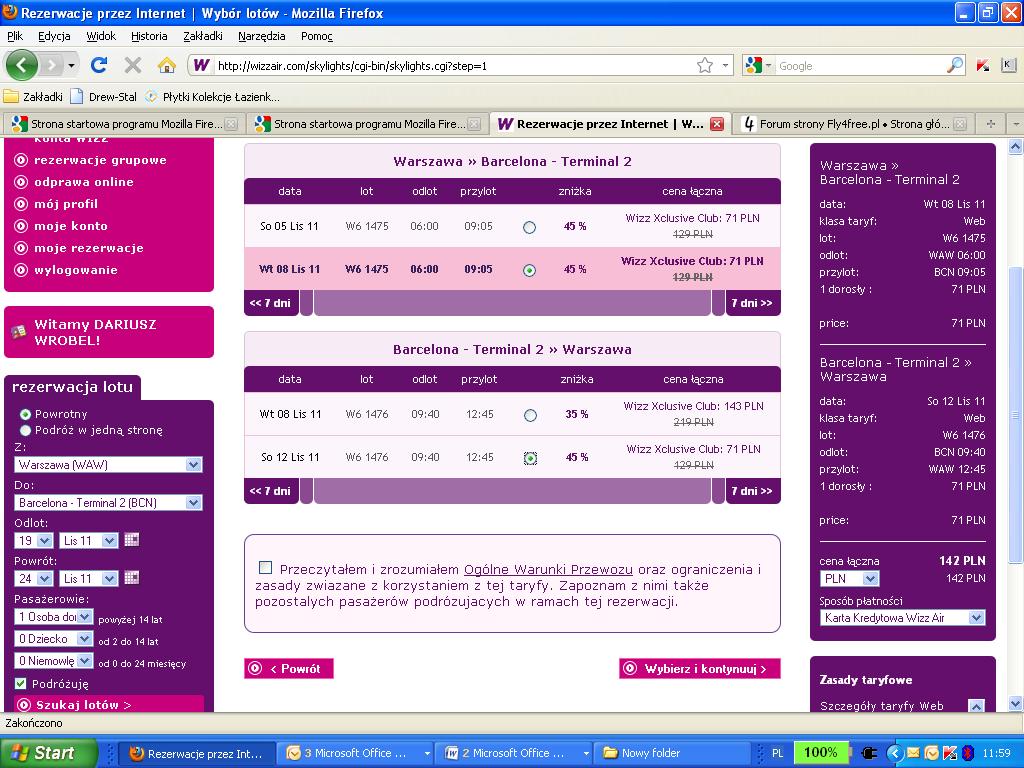Open a new tab with plus button

(991, 123)
